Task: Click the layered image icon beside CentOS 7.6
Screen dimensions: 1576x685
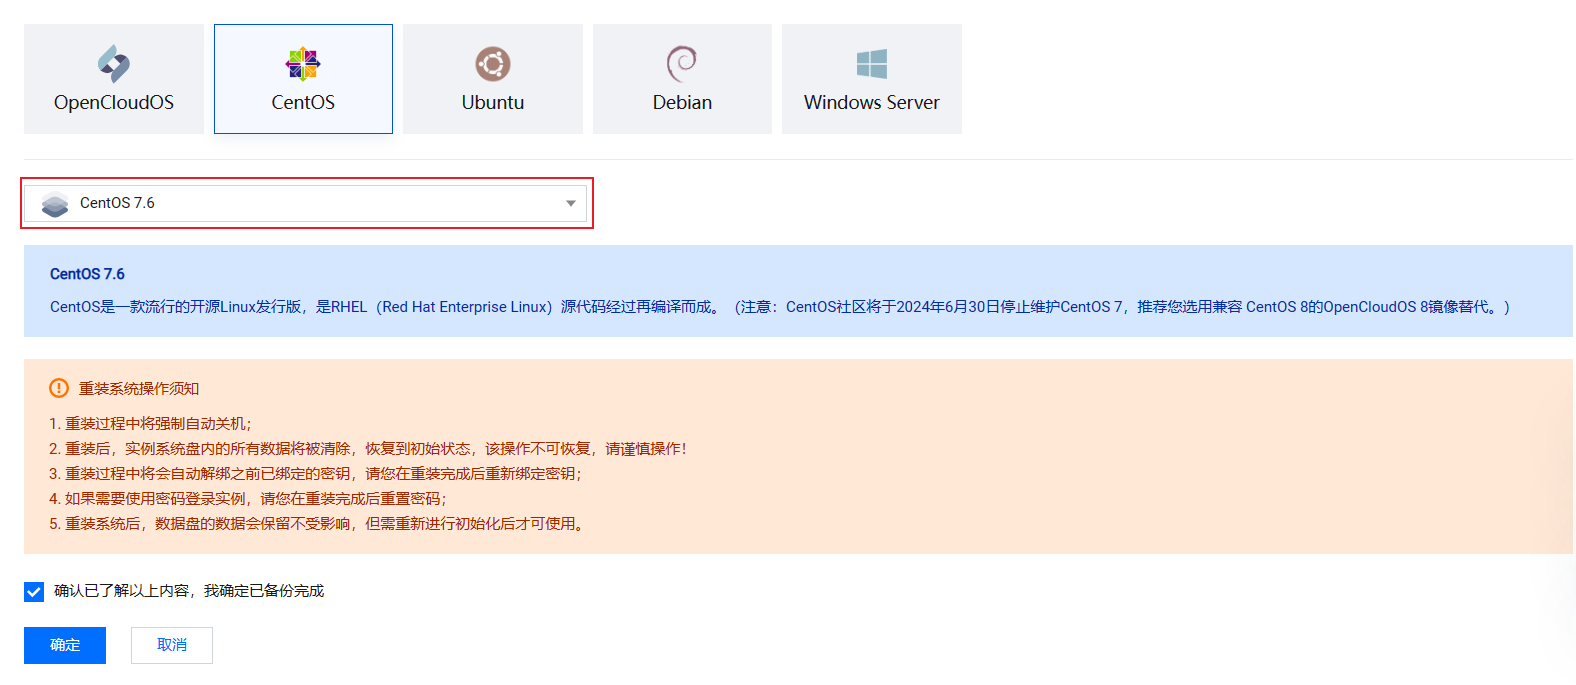Action: (x=55, y=204)
